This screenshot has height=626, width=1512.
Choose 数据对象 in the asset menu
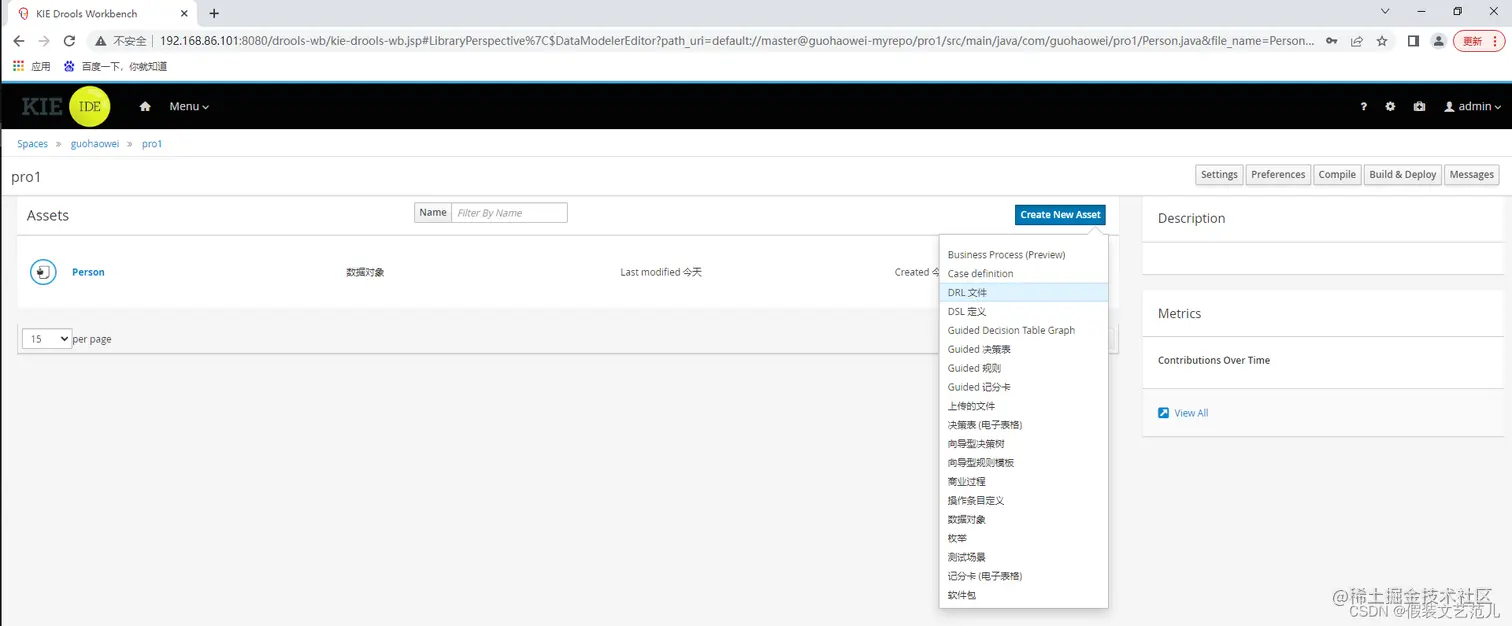click(1024, 520)
